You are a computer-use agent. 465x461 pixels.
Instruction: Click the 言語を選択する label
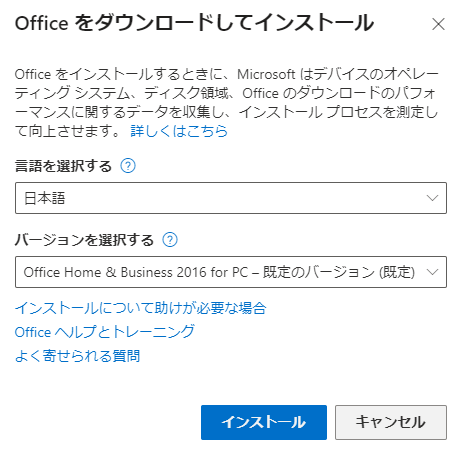(x=63, y=166)
